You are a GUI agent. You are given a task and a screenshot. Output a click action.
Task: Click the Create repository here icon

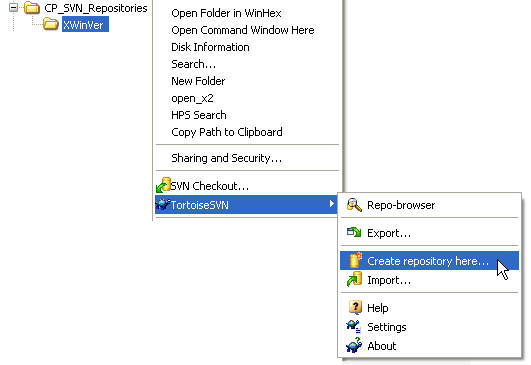click(355, 260)
